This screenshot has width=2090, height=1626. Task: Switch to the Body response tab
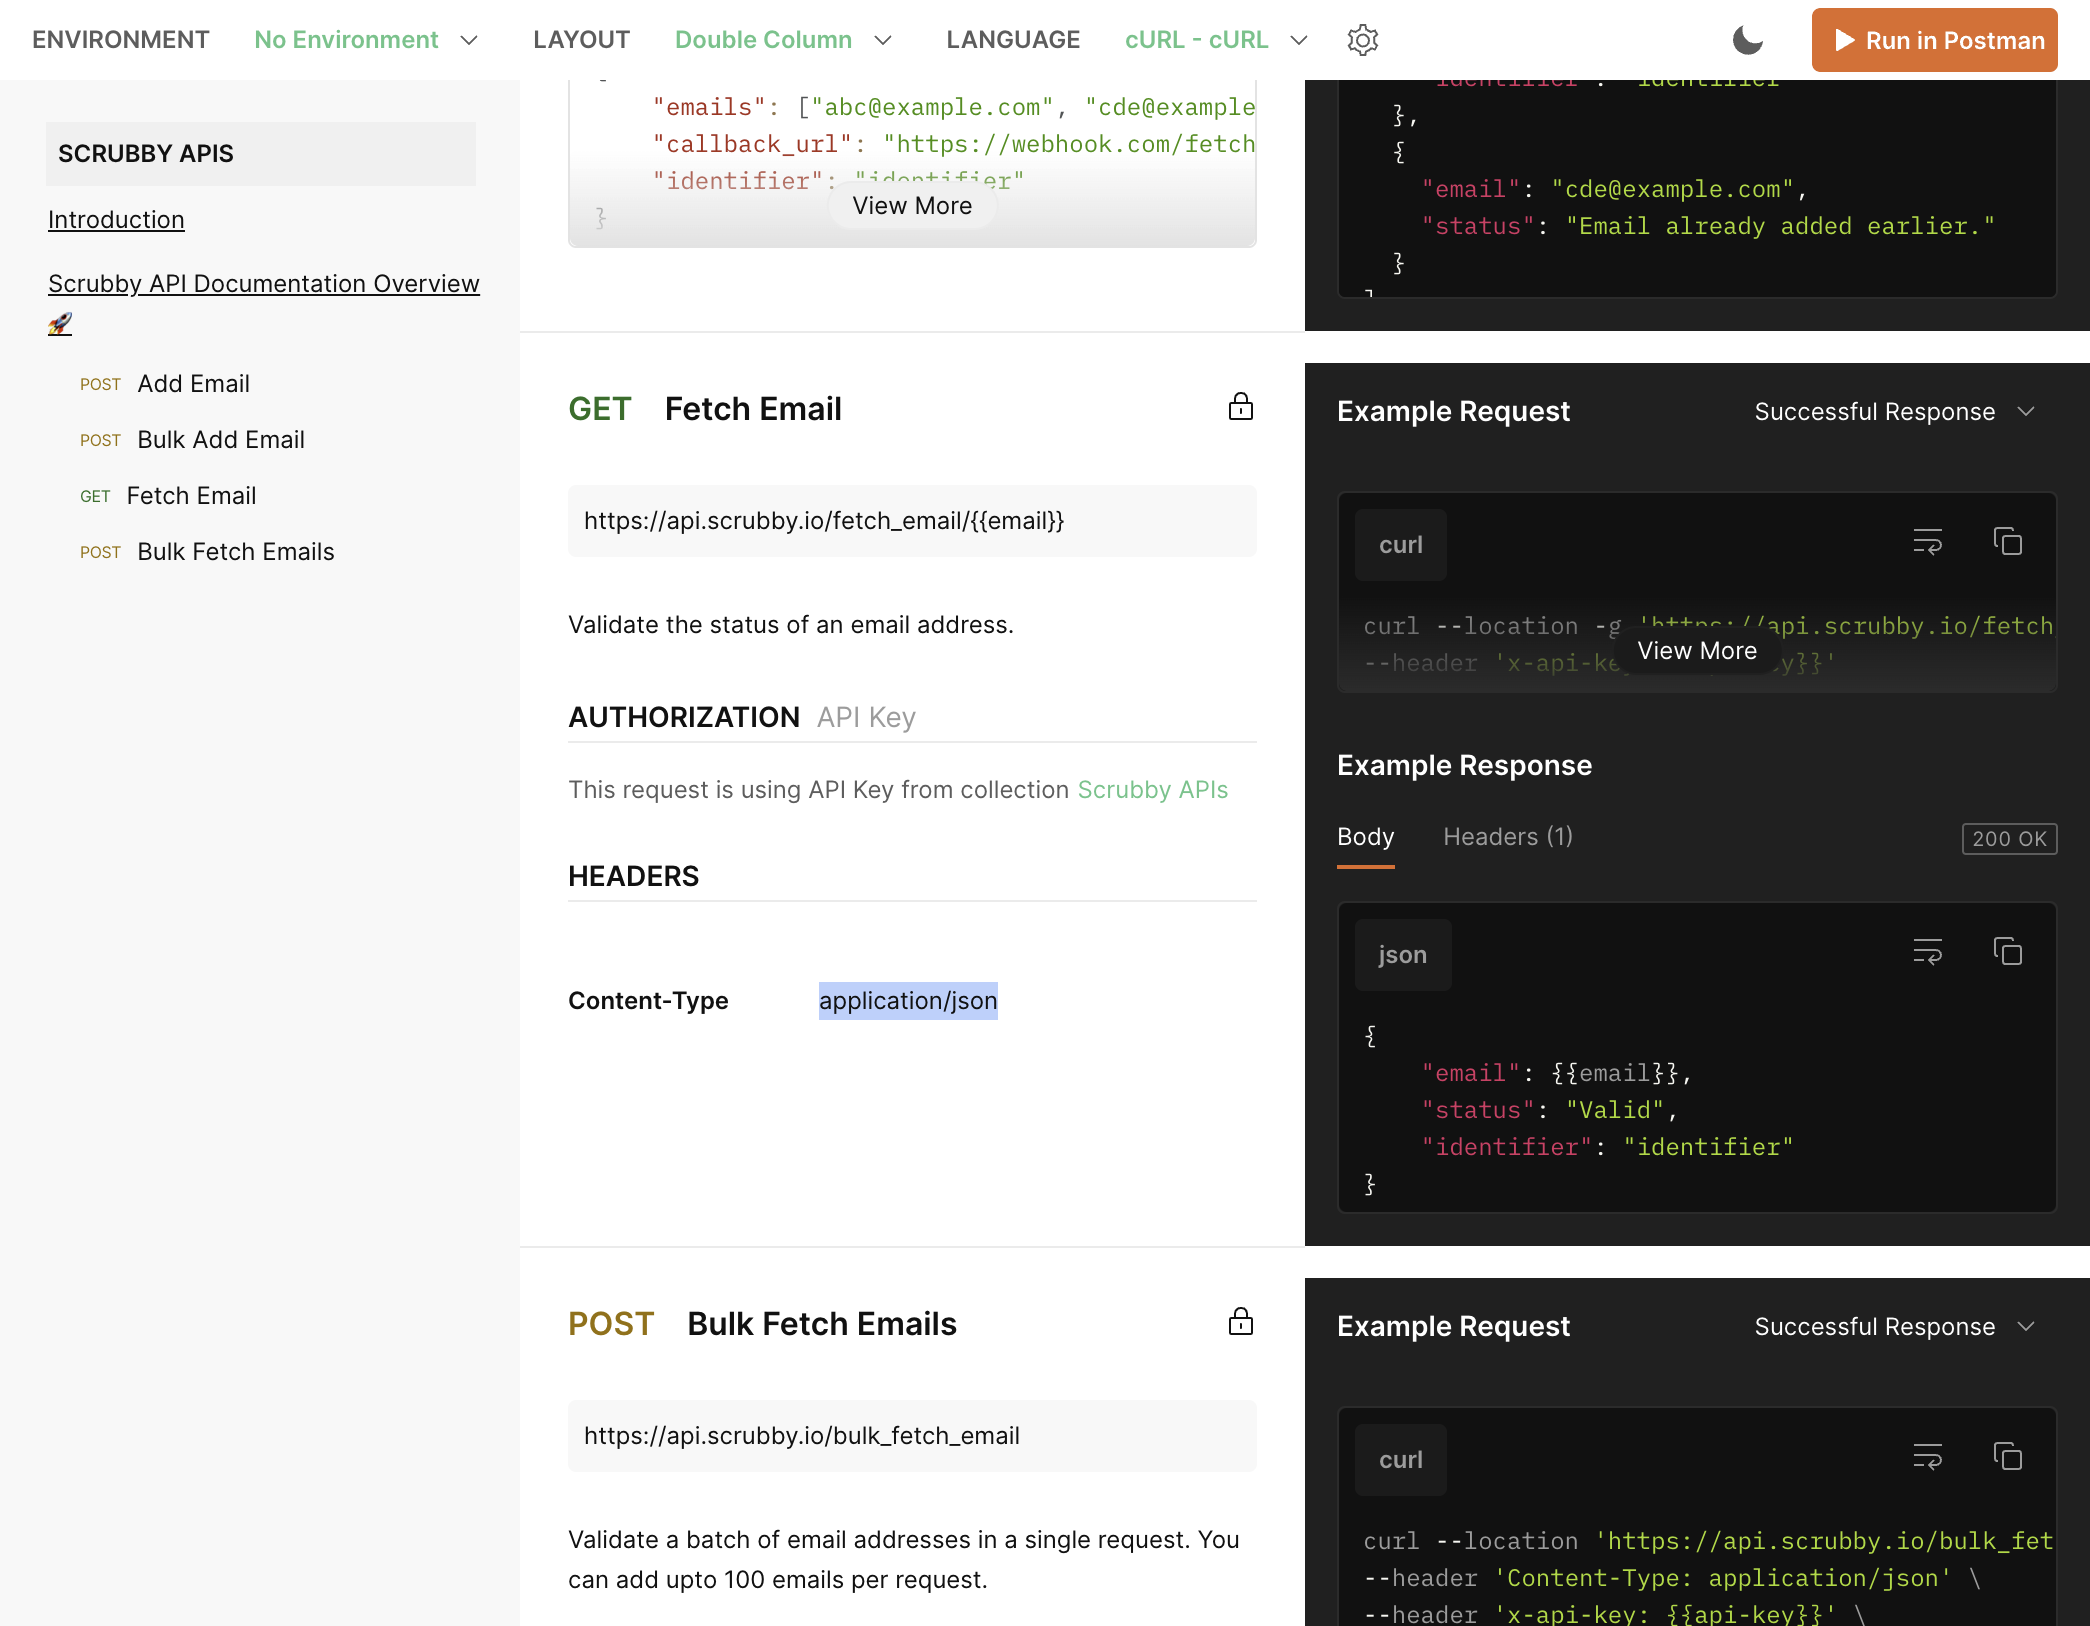[x=1365, y=838]
